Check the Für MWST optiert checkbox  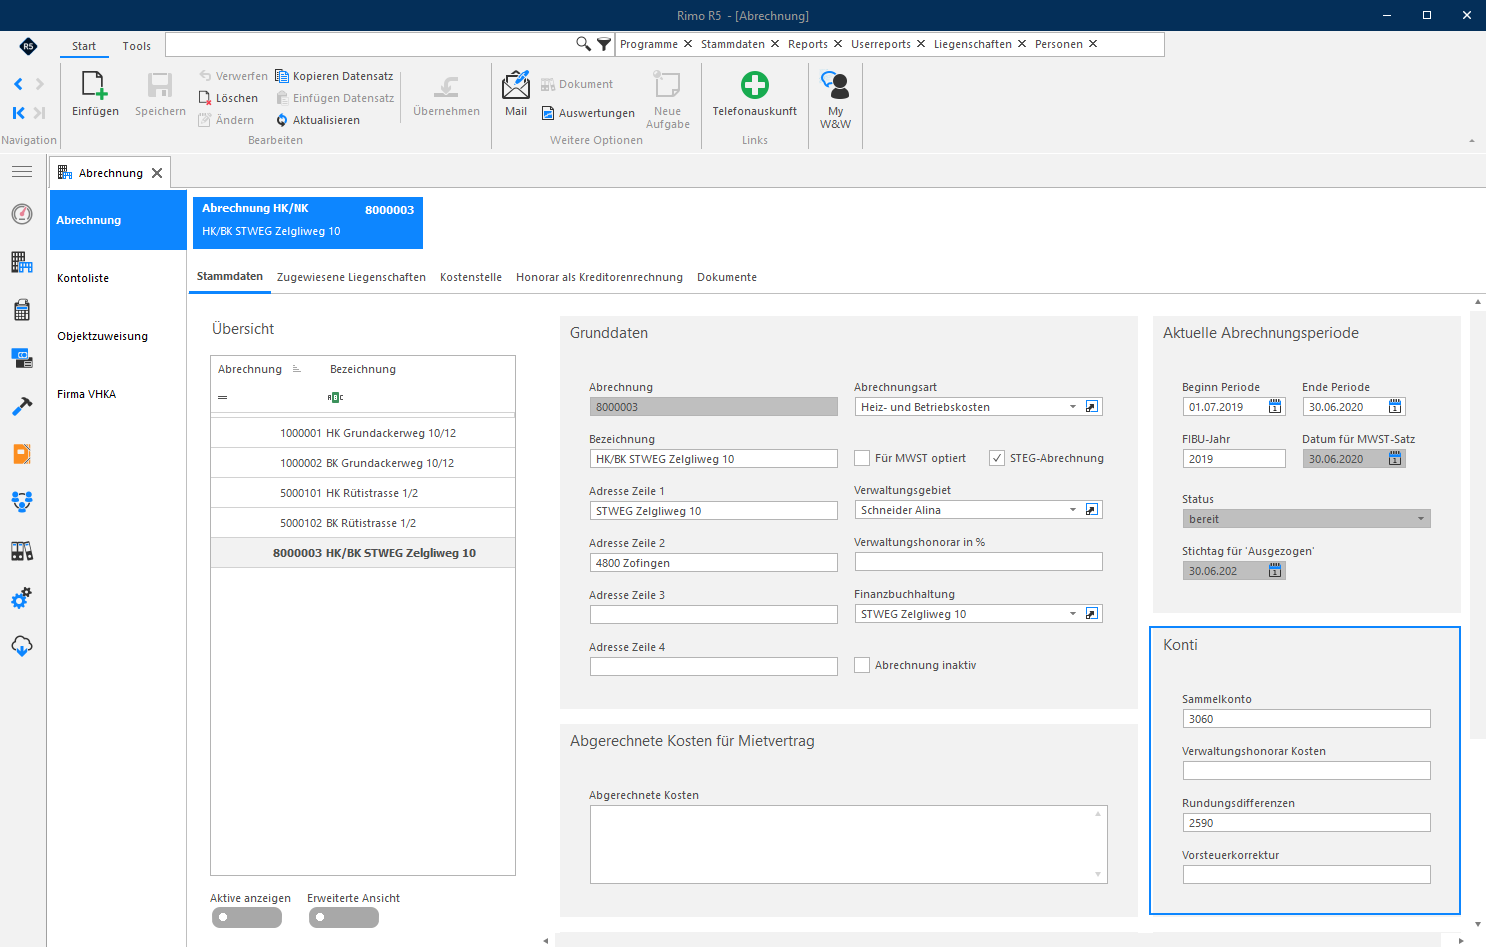pyautogui.click(x=862, y=458)
